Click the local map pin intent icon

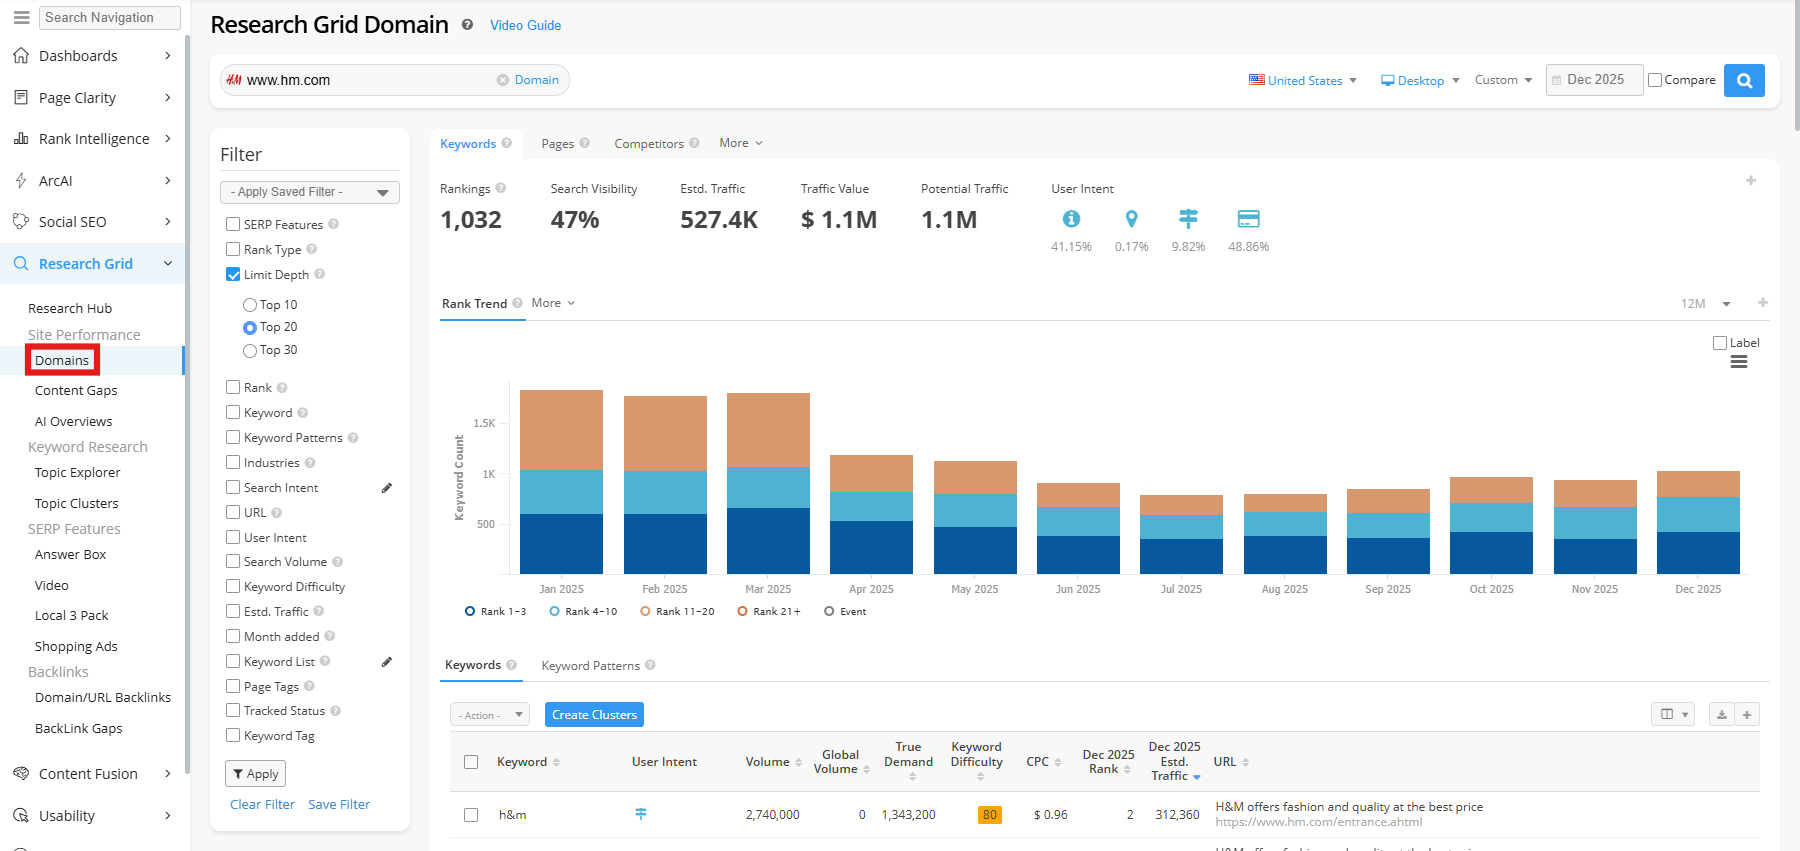pyautogui.click(x=1131, y=219)
